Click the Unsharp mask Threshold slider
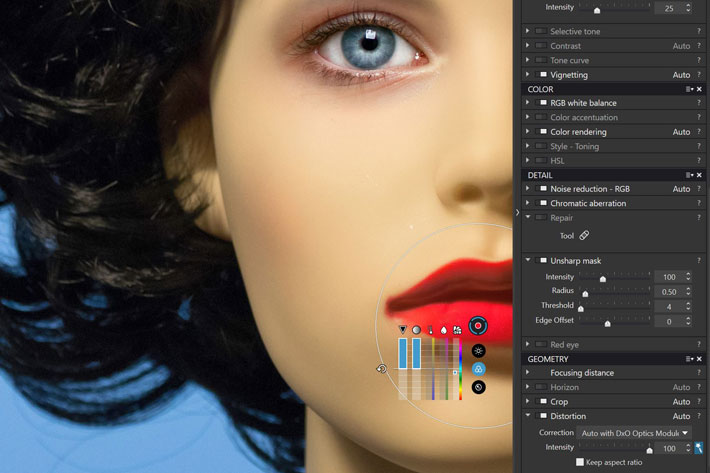This screenshot has height=473, width=710. tap(614, 306)
